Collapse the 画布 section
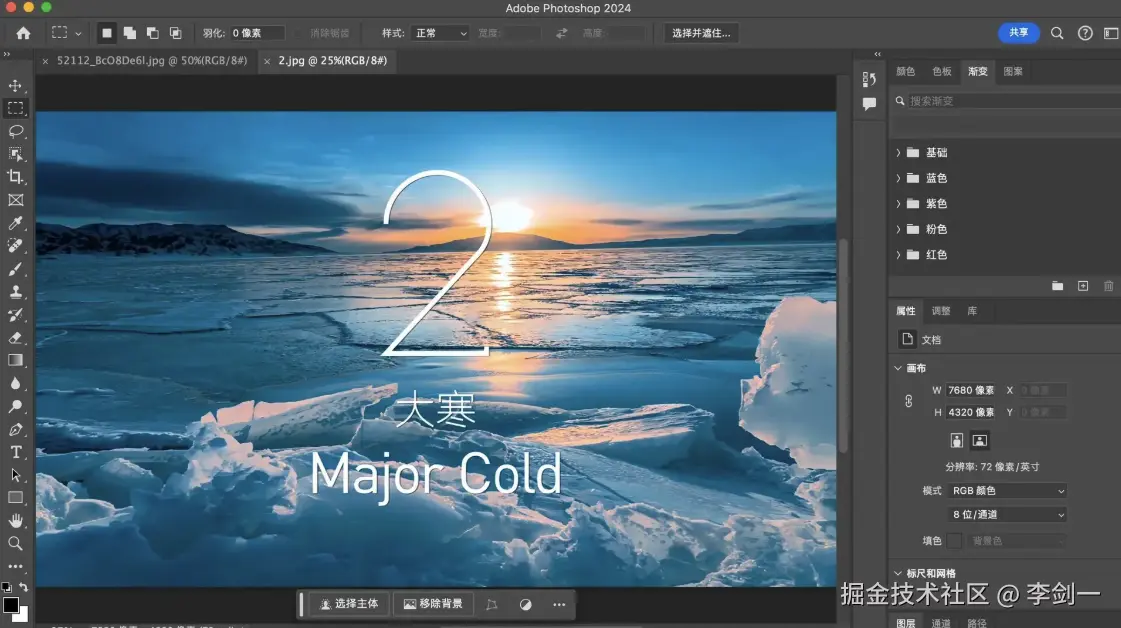 [x=898, y=368]
